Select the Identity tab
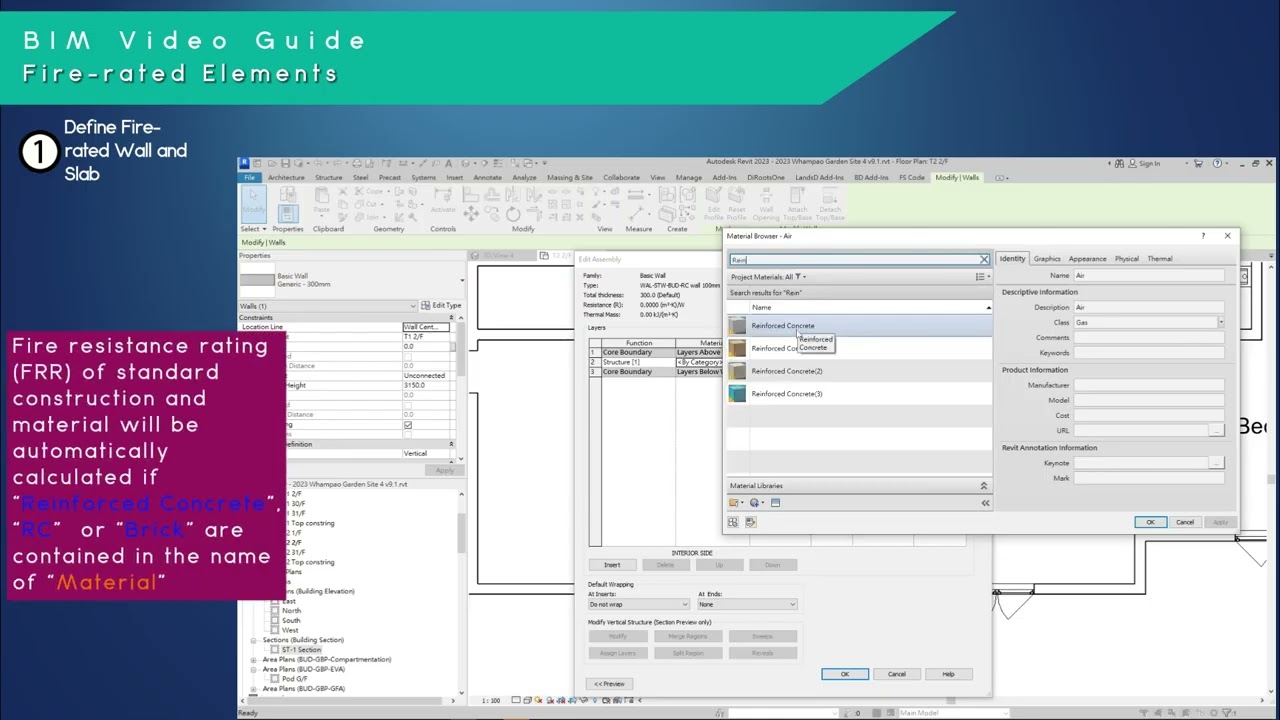This screenshot has width=1280, height=720. pos(1012,259)
